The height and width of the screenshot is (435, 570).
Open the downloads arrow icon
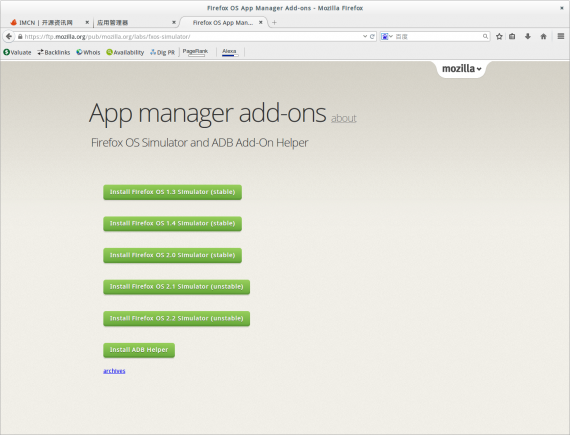528,36
